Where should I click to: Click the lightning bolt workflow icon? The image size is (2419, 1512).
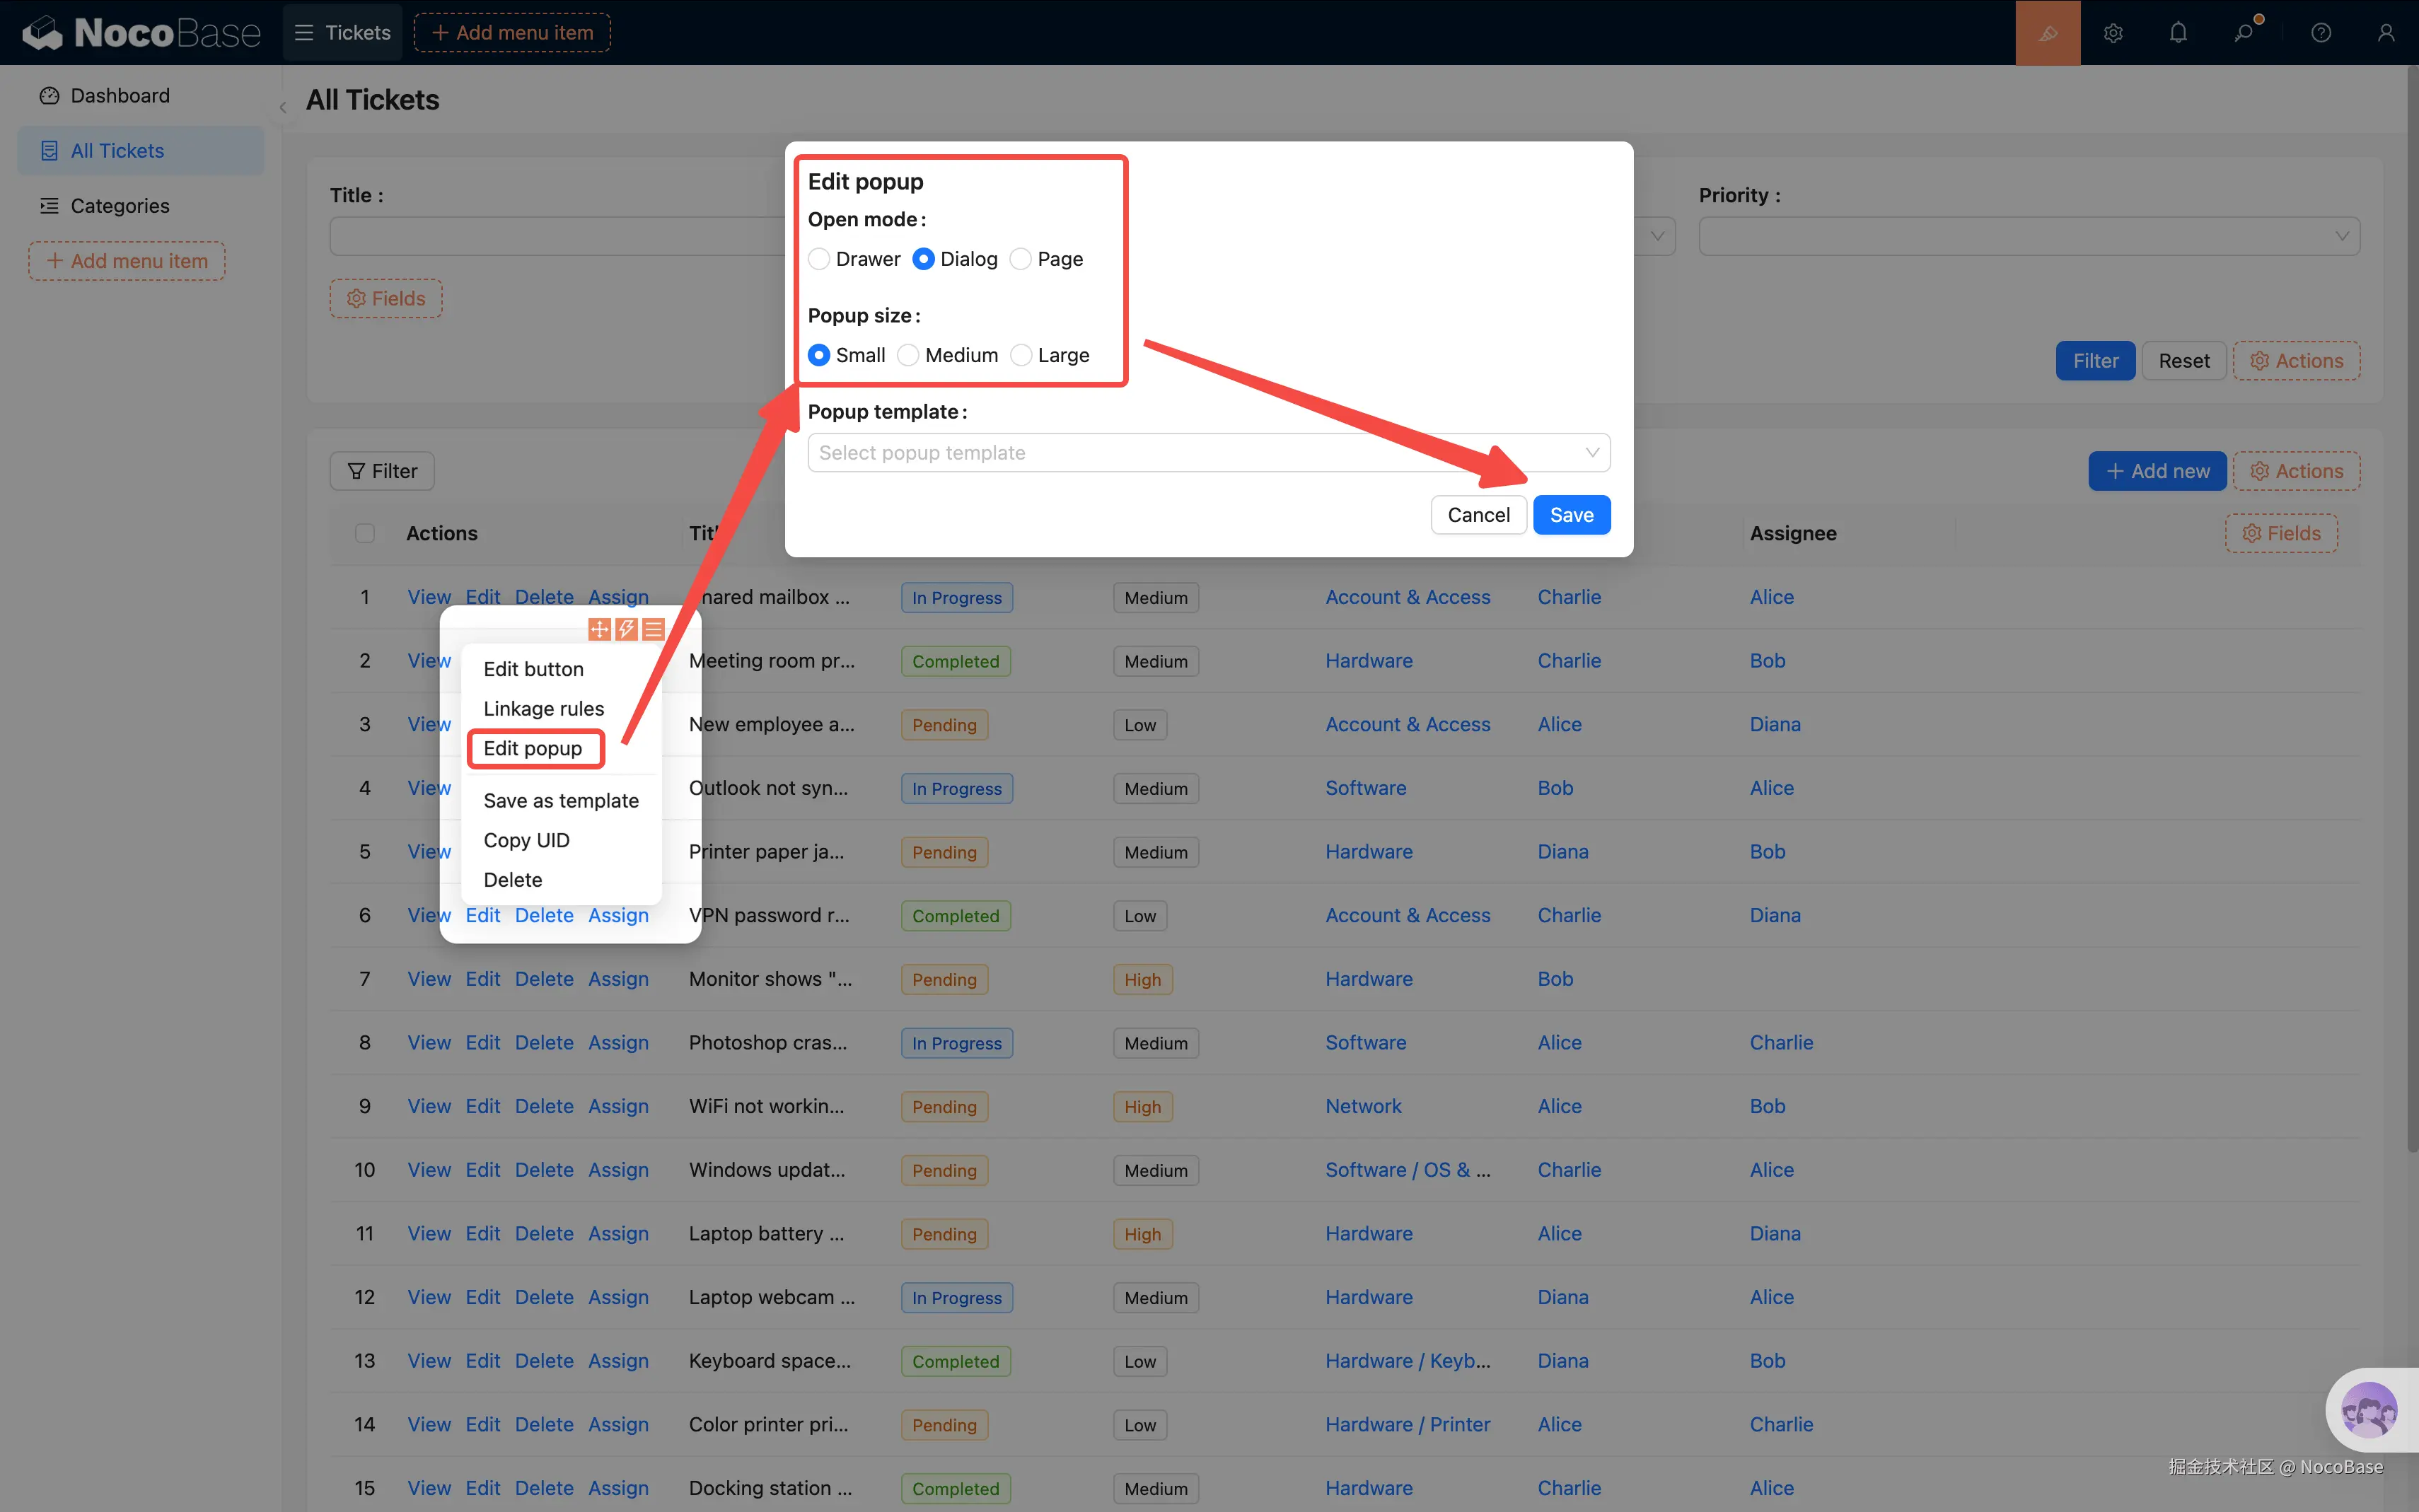point(626,629)
